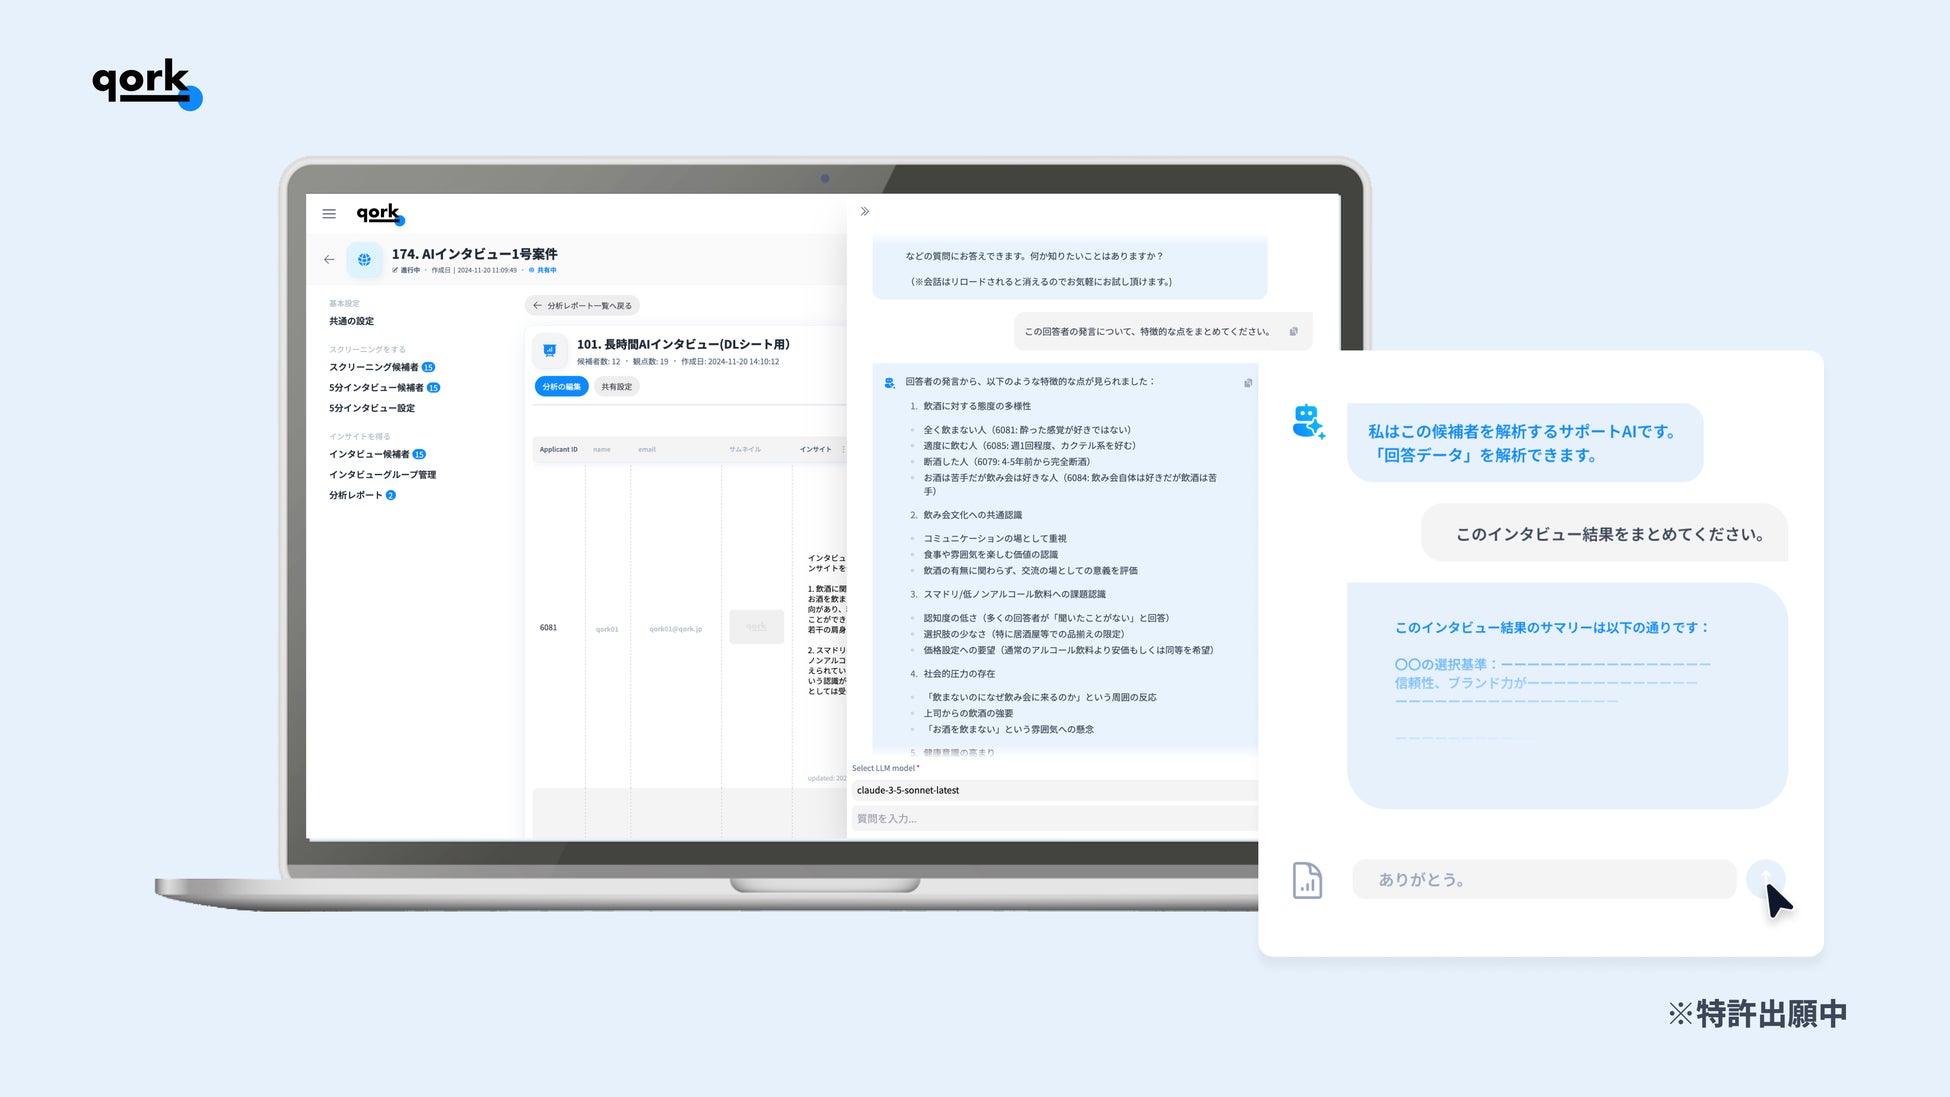This screenshot has width=1950, height=1097.
Task: Open table column options next to インサイト
Action: tap(843, 449)
